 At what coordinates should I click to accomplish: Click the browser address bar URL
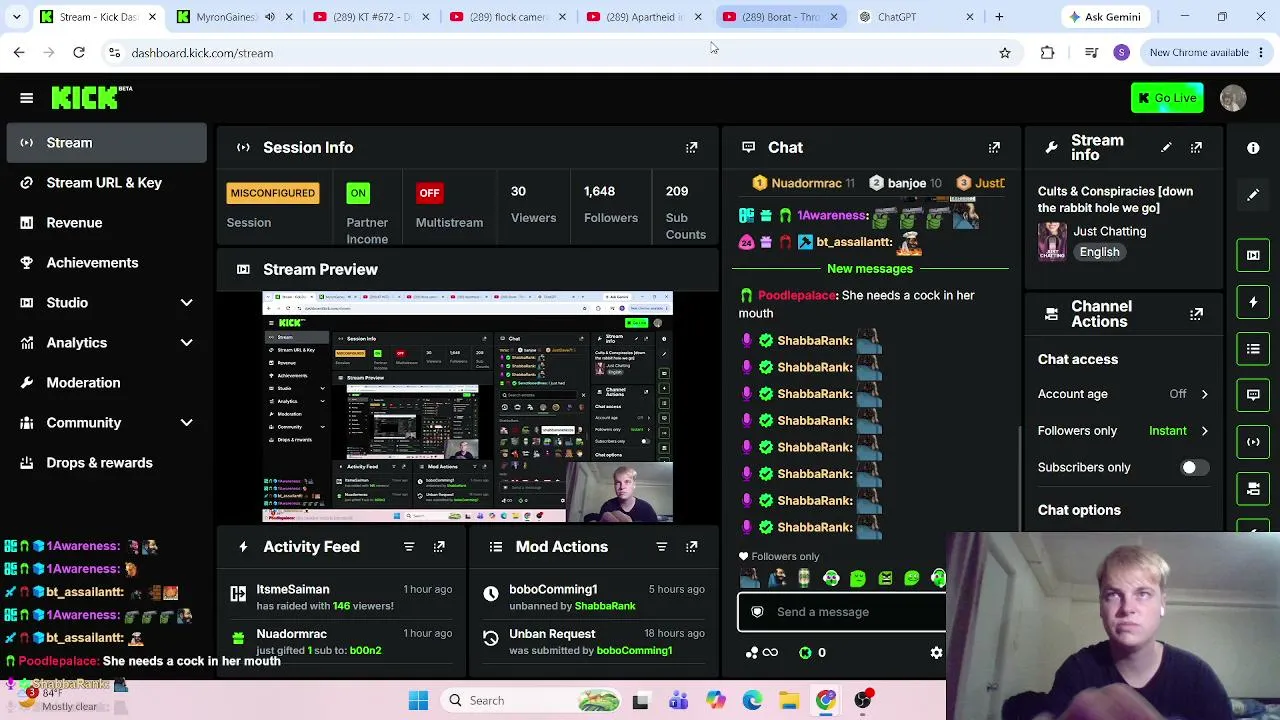[x=202, y=53]
